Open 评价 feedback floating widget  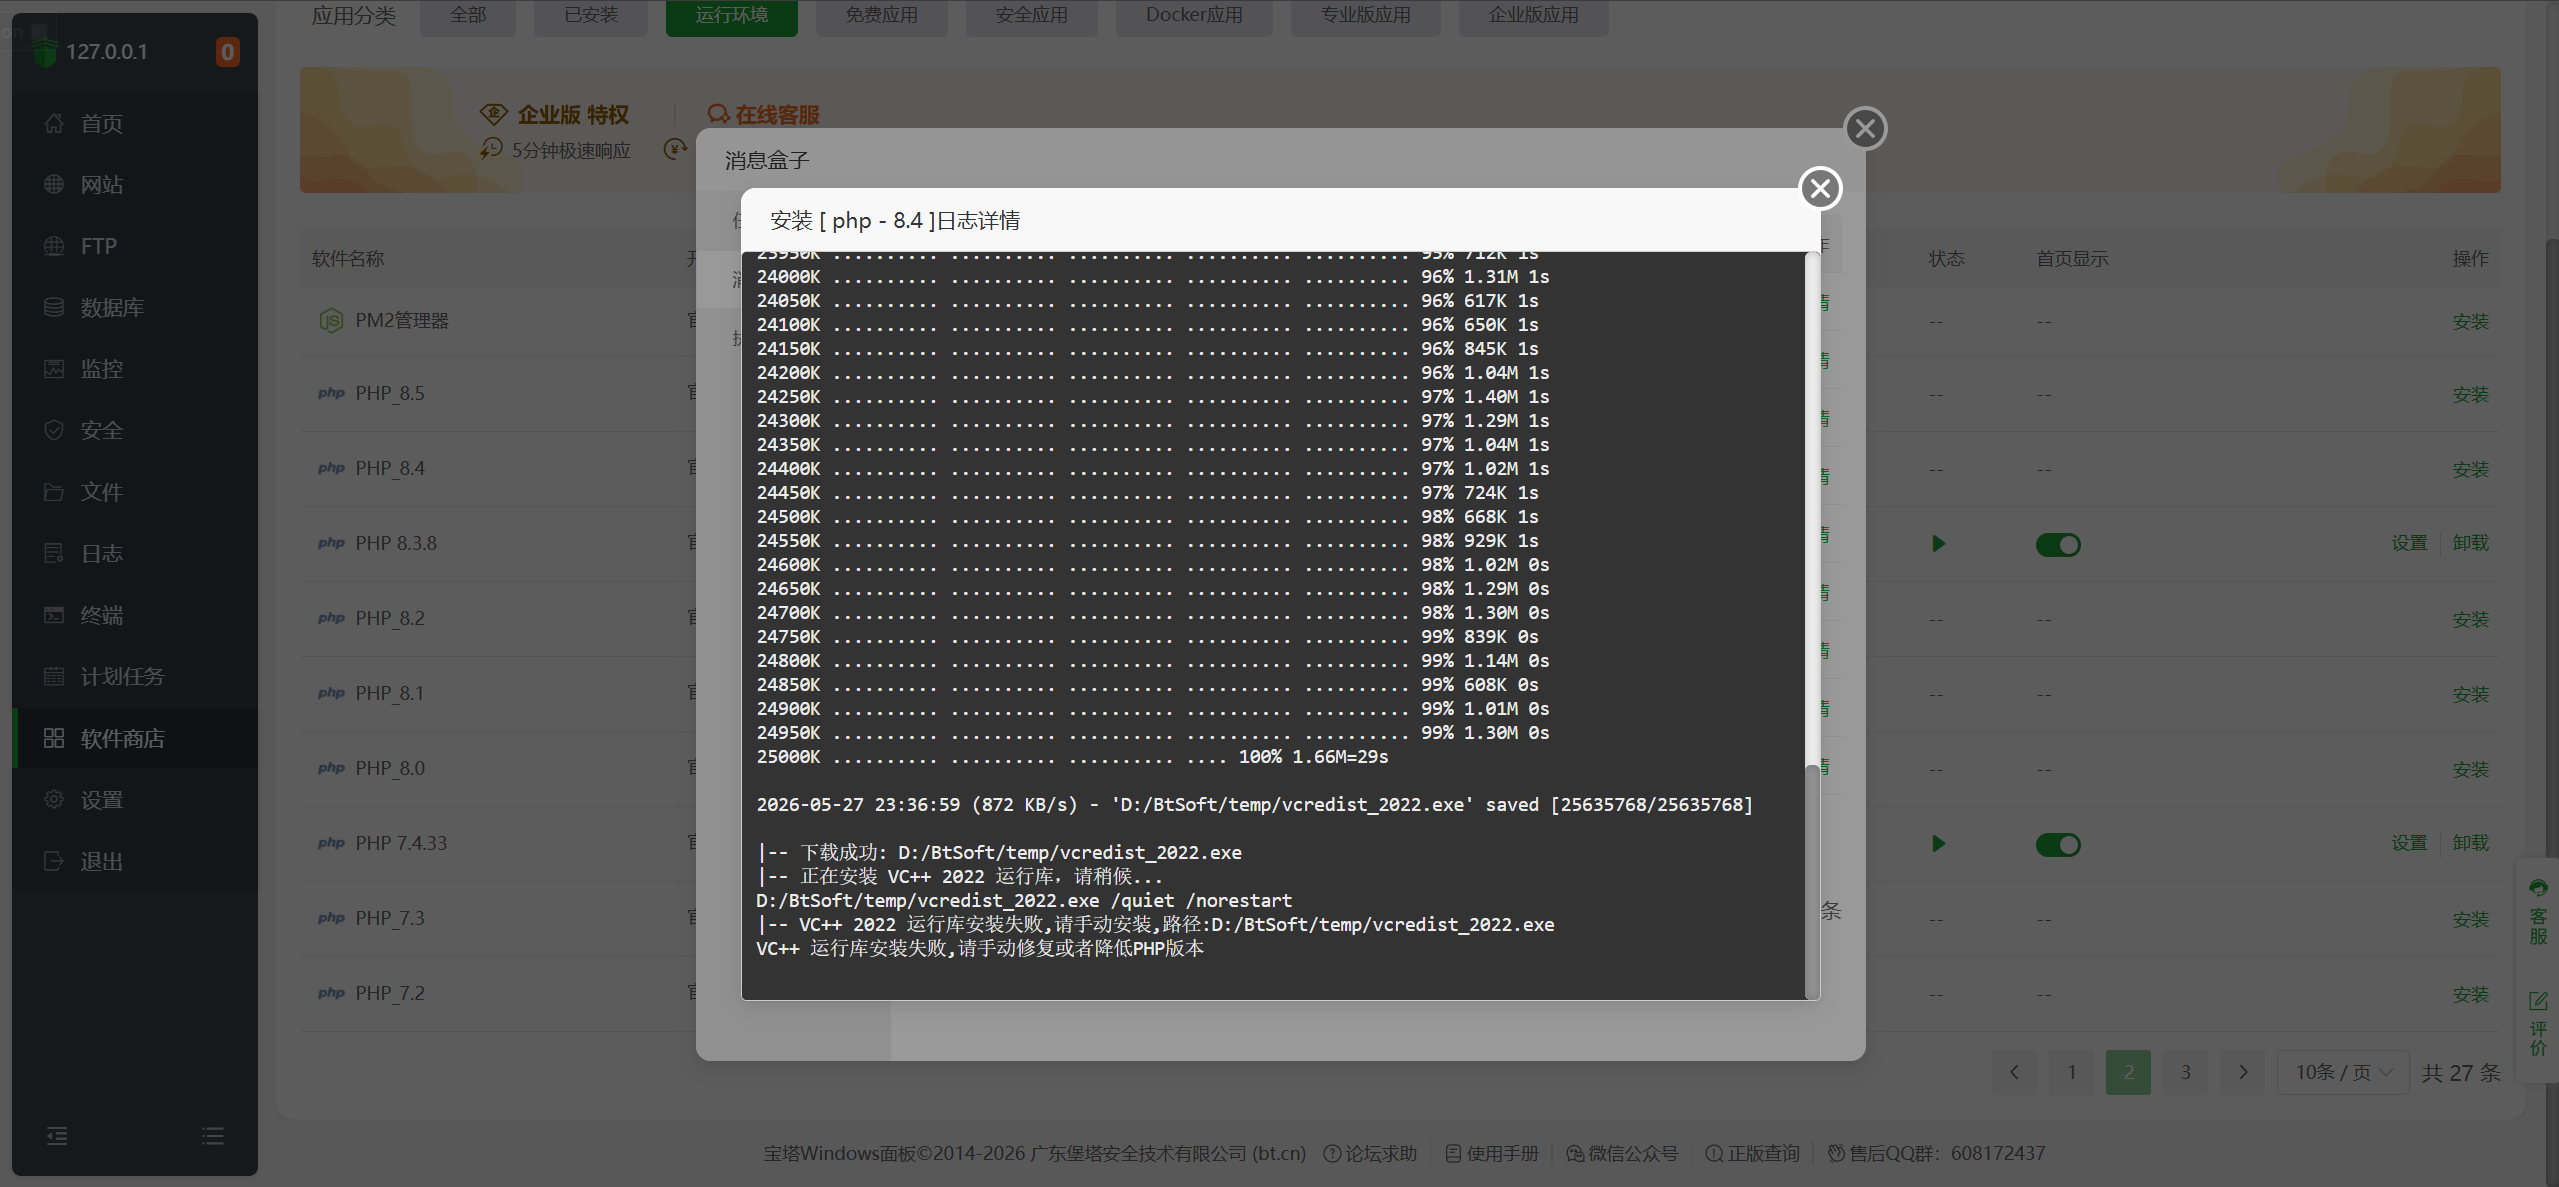coord(2538,1023)
